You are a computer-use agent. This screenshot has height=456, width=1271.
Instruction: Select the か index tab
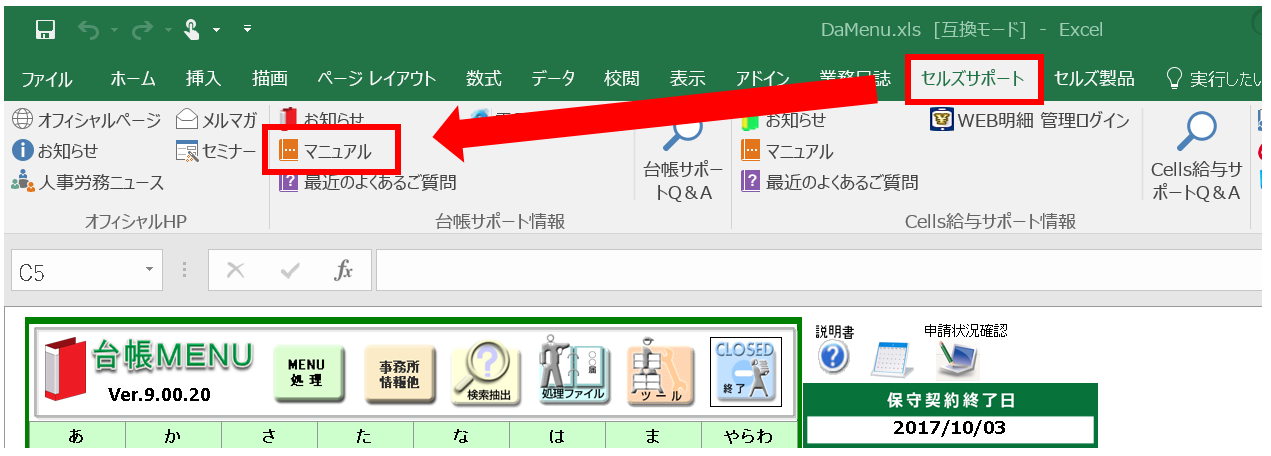[173, 434]
